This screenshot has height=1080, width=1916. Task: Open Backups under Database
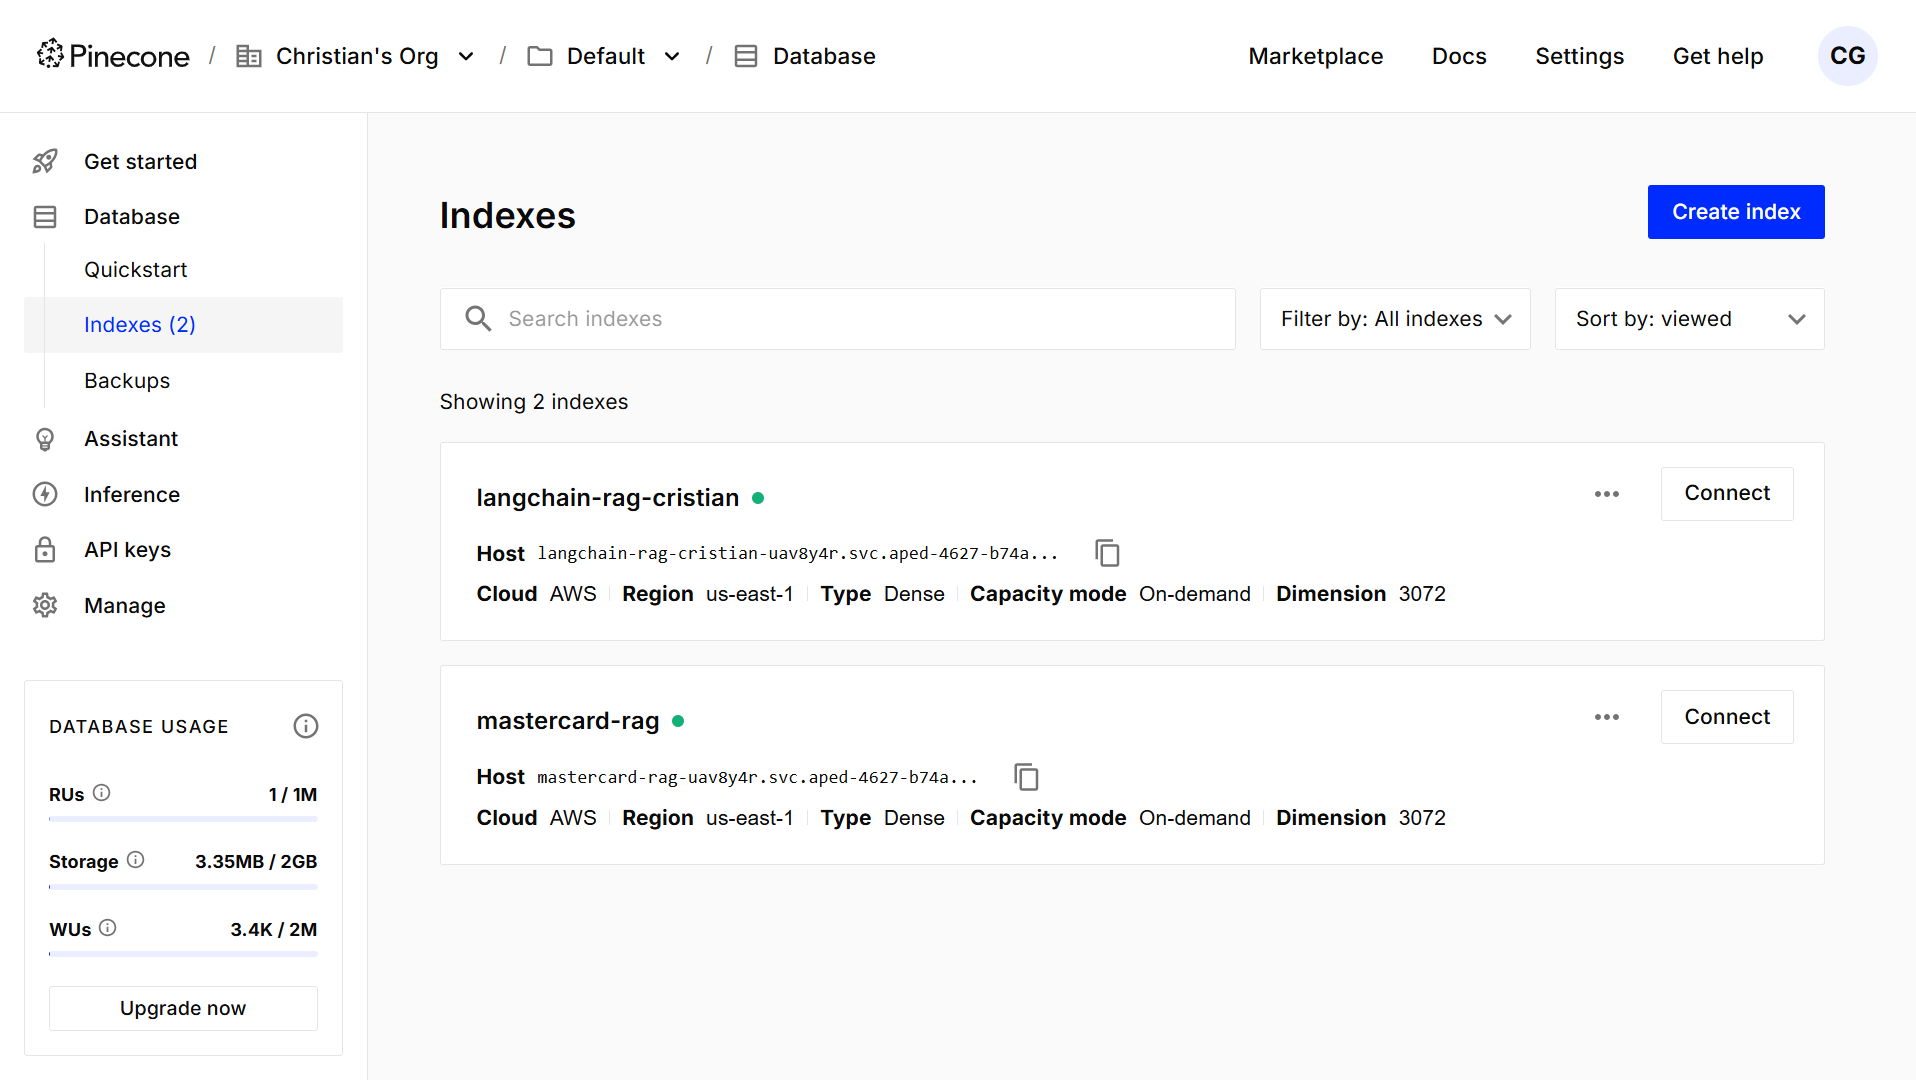(127, 381)
